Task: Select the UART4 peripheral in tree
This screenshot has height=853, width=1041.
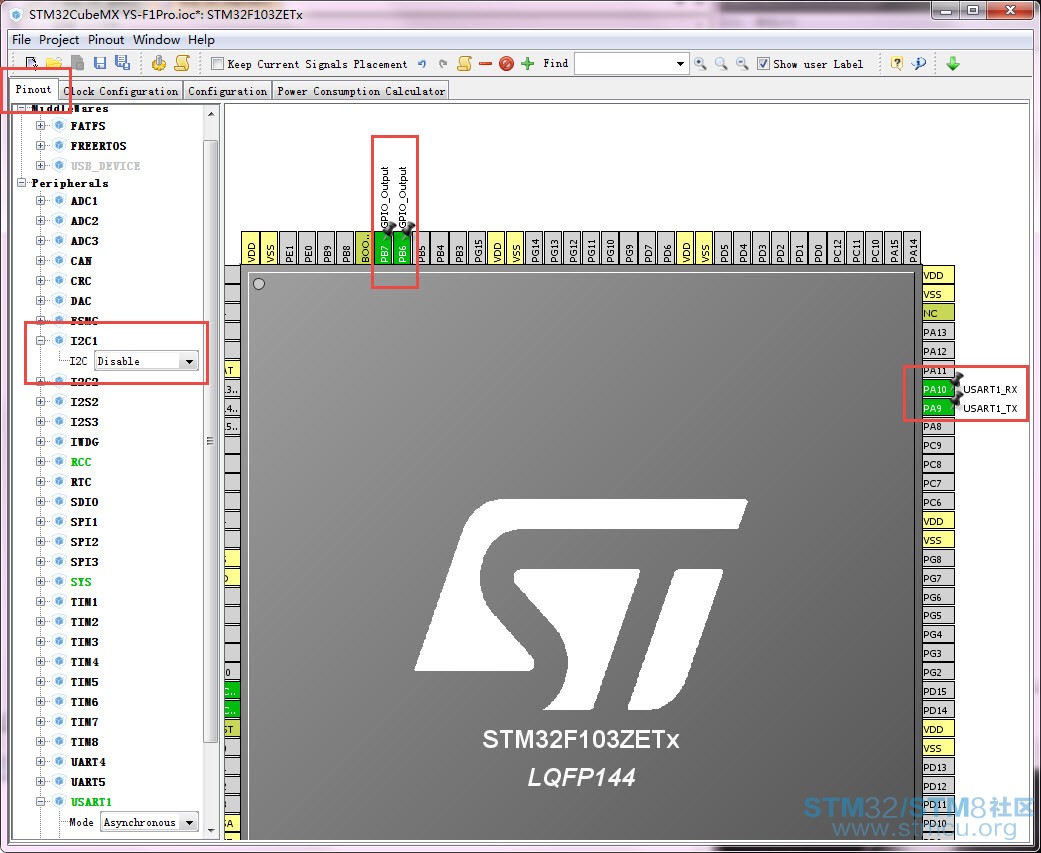Action: 88,762
